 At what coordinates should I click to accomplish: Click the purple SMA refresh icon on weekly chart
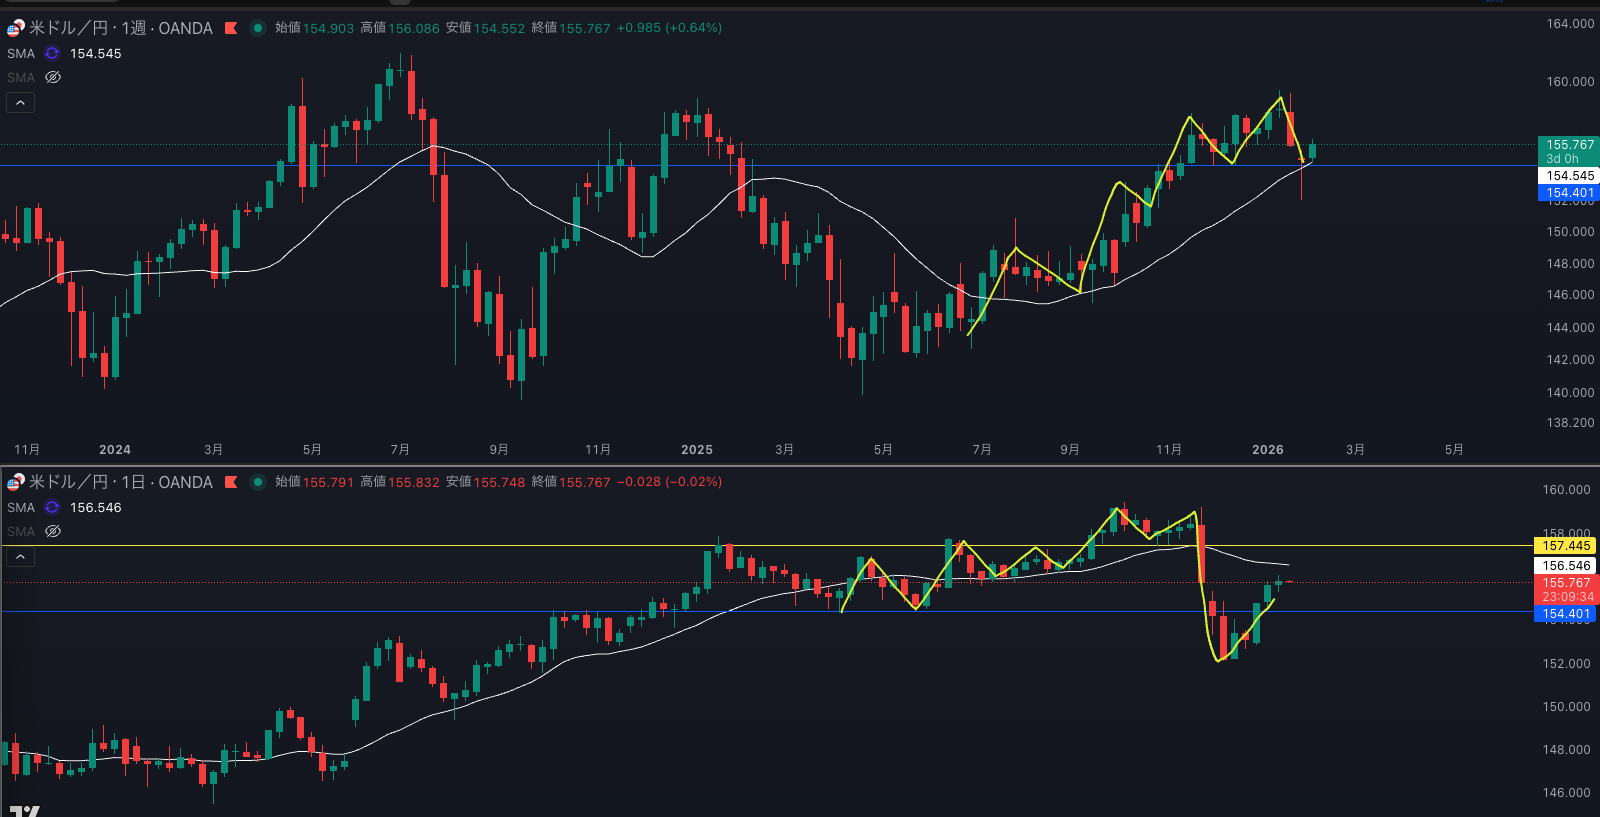tap(52, 54)
